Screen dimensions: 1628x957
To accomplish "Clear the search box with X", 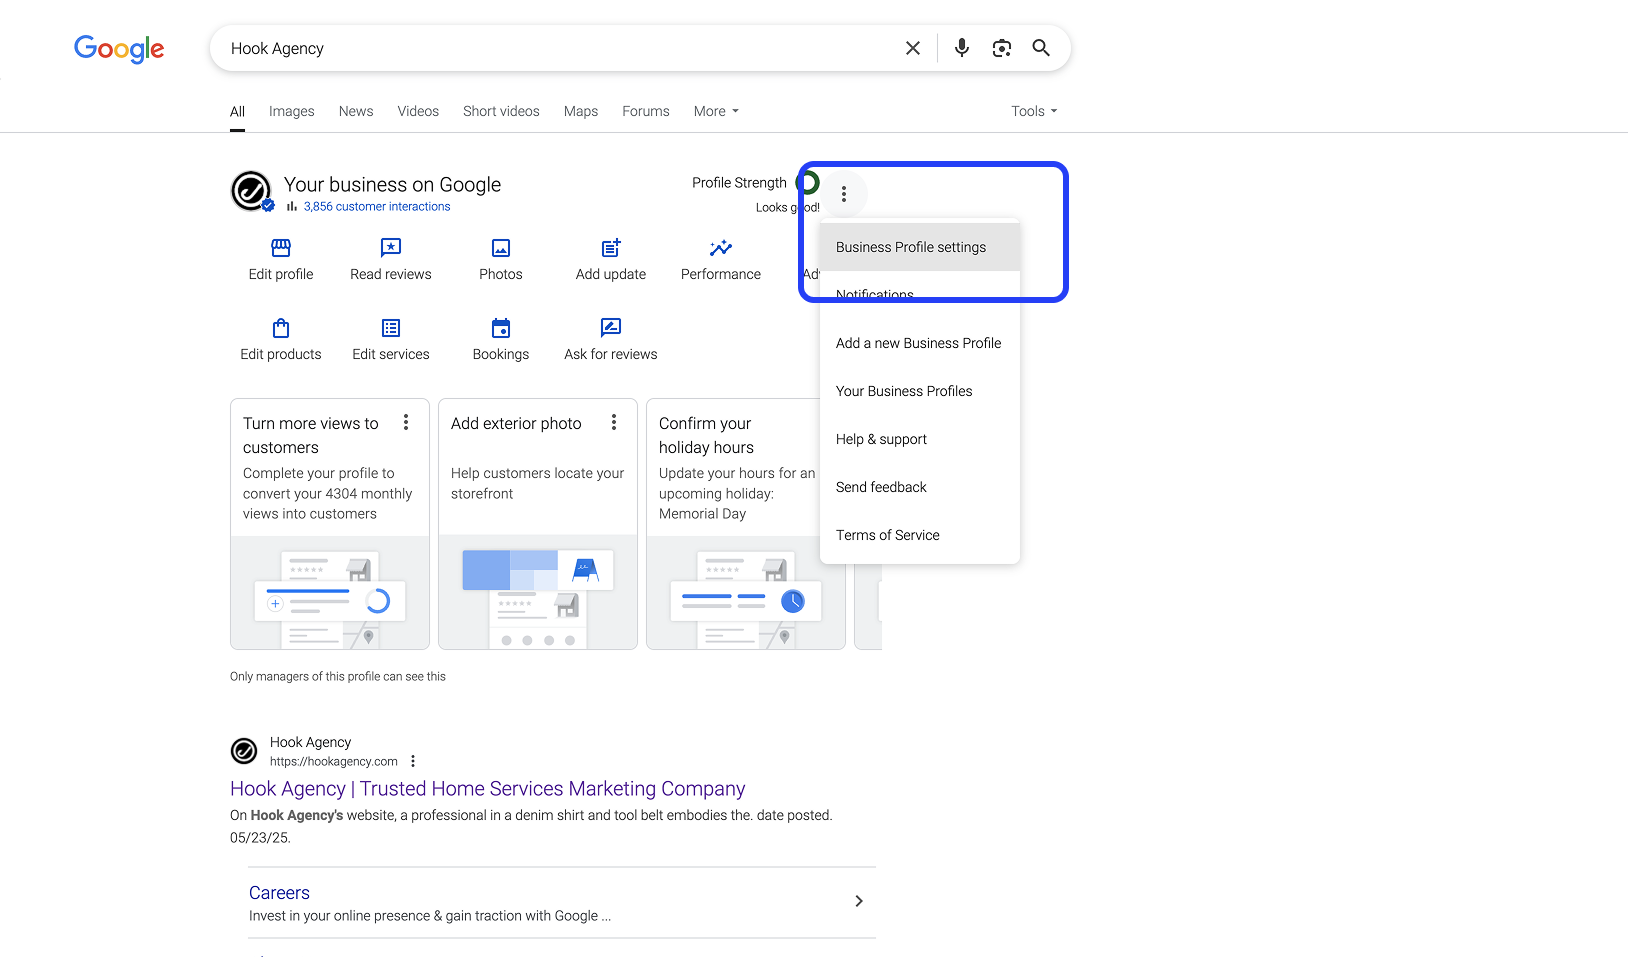I will pos(913,48).
